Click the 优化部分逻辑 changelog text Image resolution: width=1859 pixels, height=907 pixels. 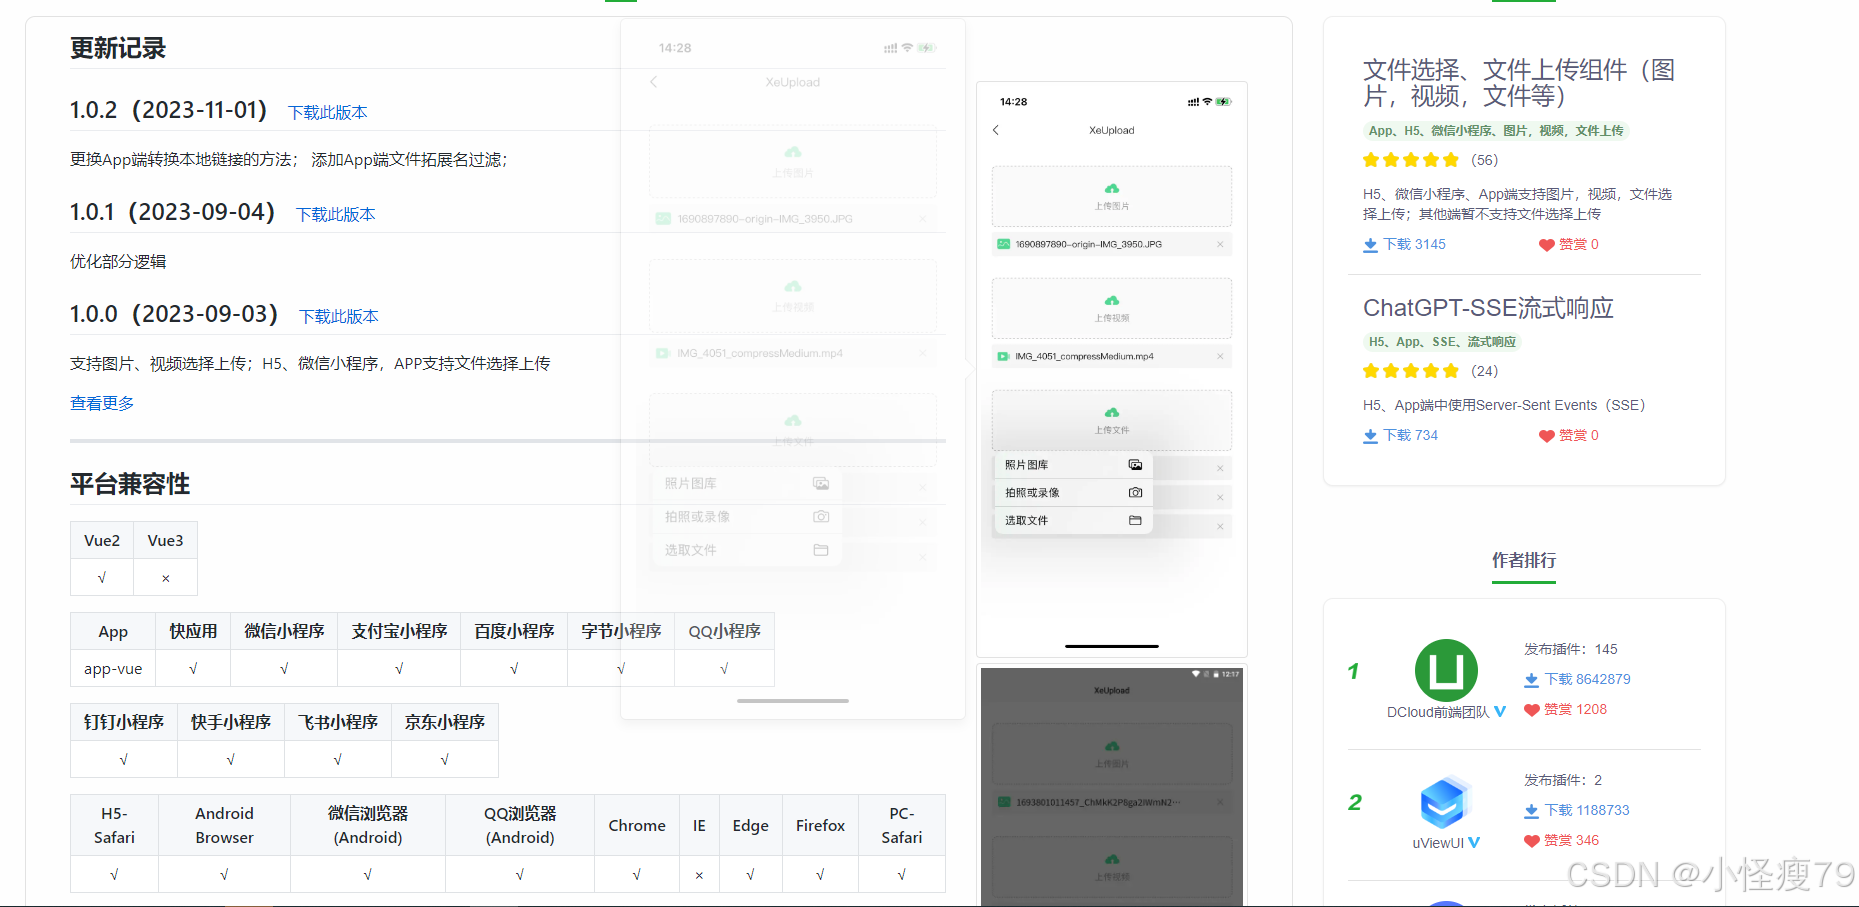point(118,262)
